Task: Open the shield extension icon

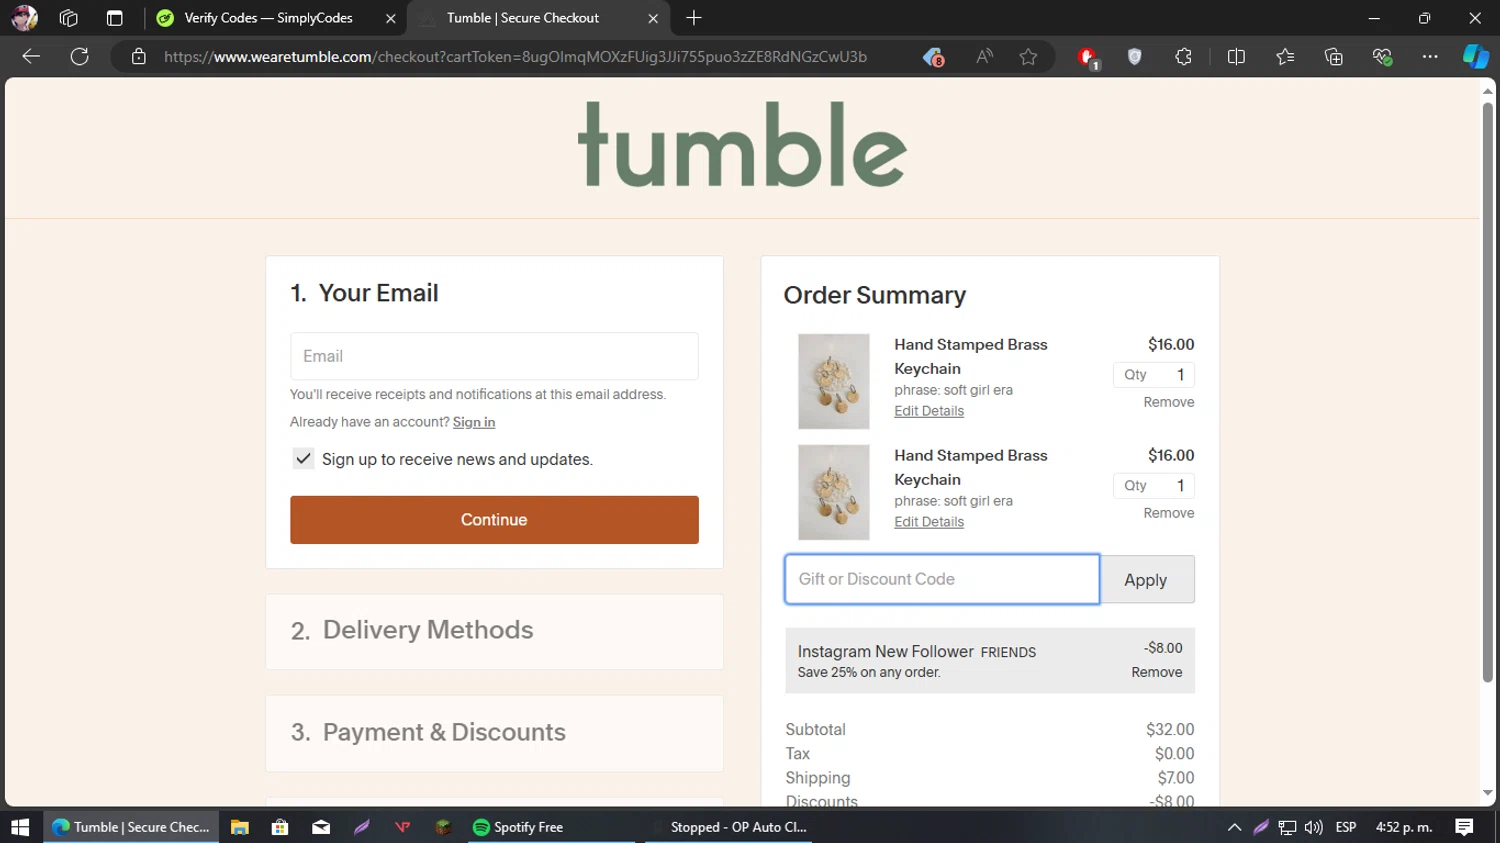Action: pos(1134,57)
